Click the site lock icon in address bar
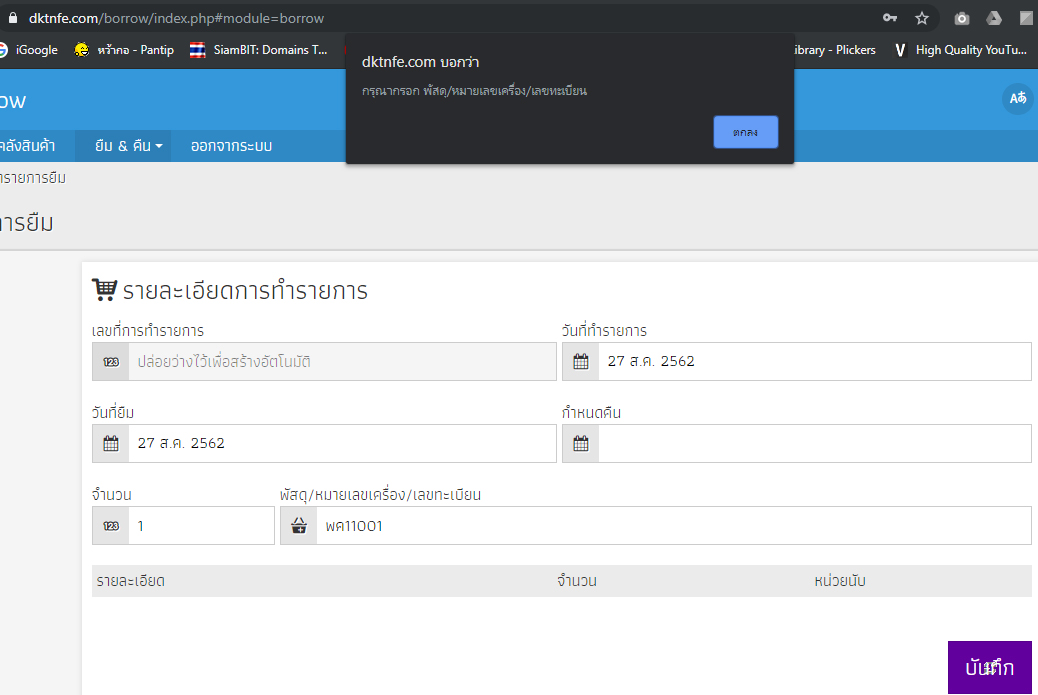1038x695 pixels. 13,18
